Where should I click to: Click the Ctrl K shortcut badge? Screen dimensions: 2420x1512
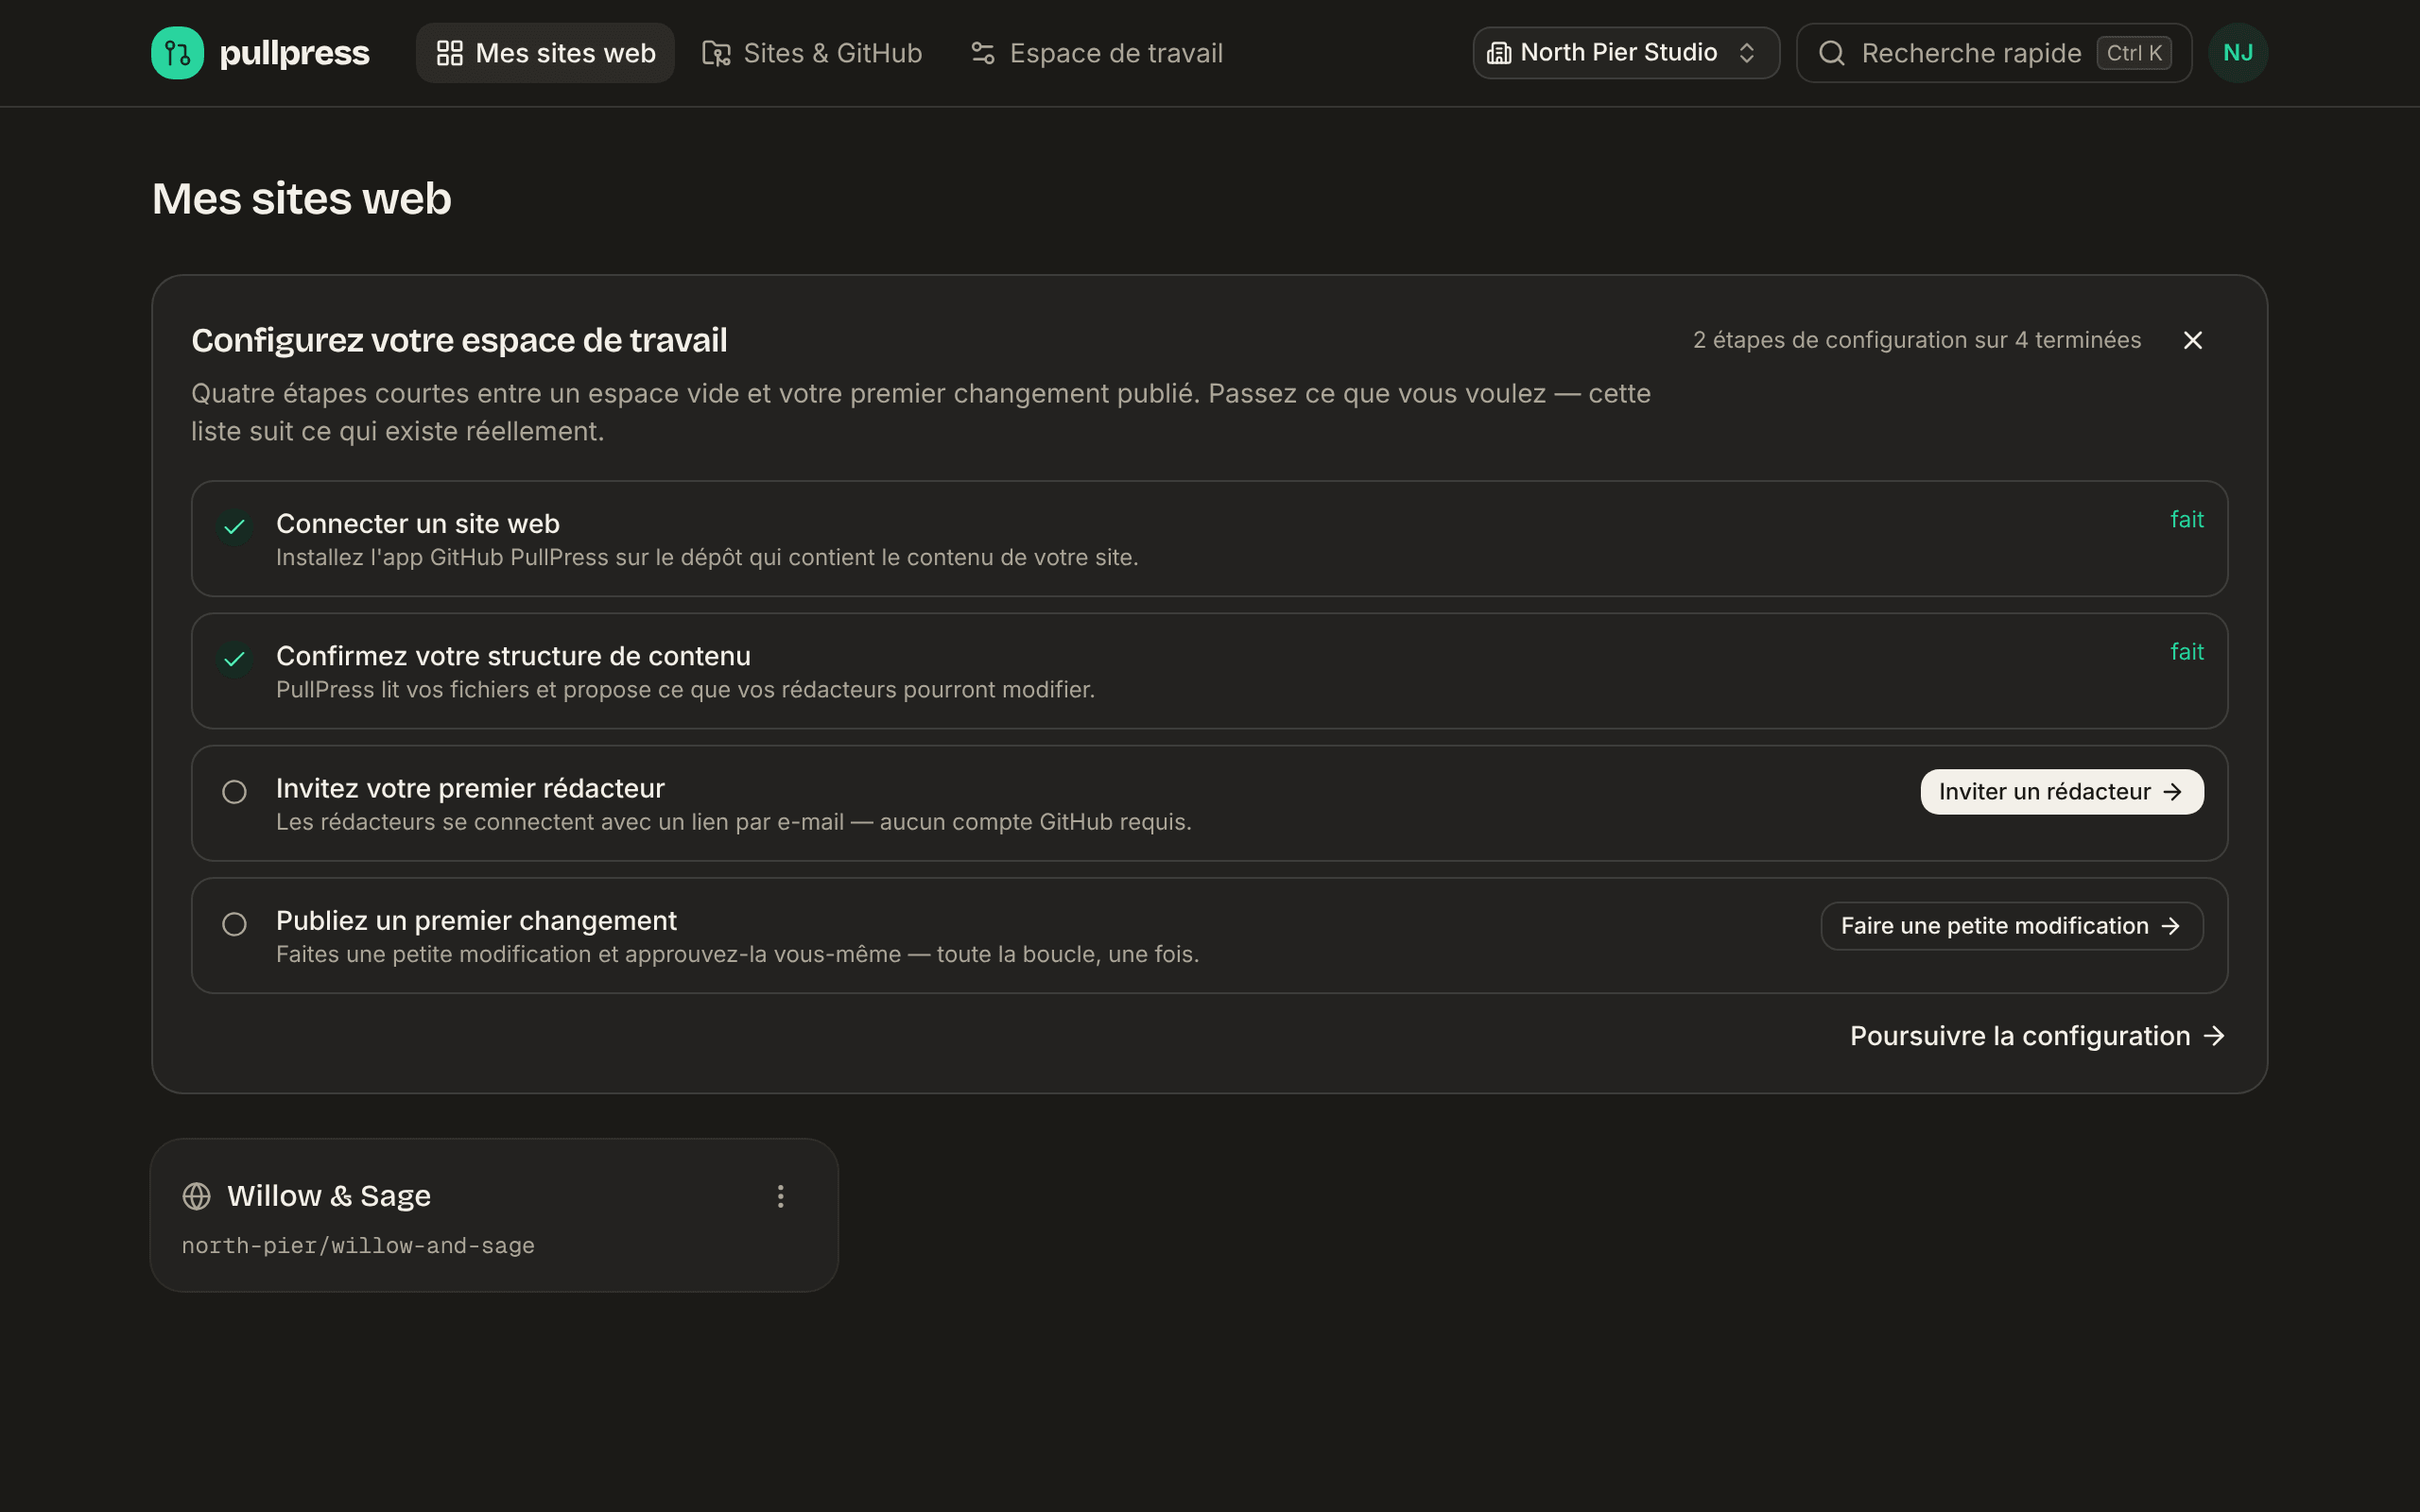click(2134, 53)
